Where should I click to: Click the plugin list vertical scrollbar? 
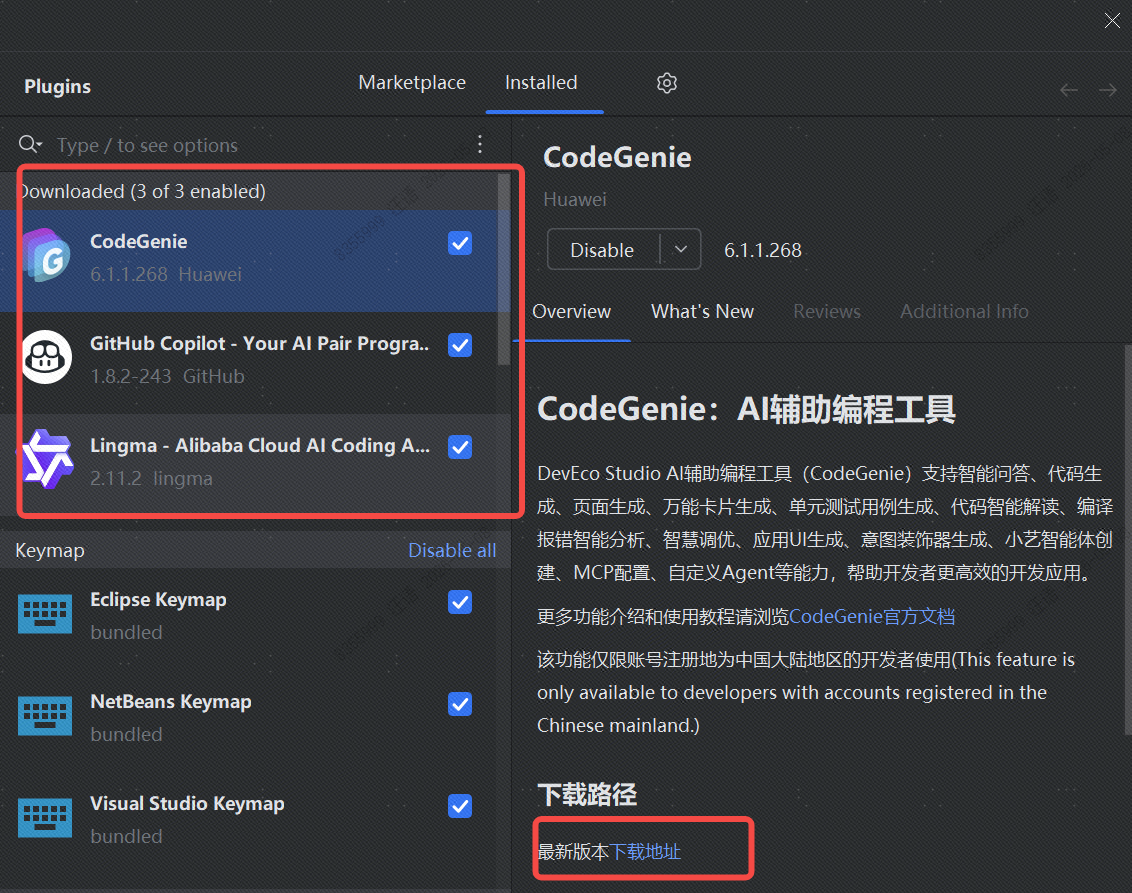503,269
